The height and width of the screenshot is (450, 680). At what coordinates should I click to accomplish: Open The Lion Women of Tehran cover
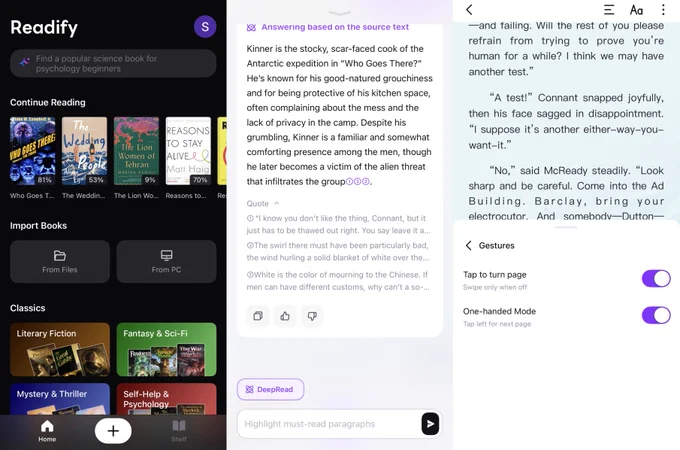tap(136, 151)
